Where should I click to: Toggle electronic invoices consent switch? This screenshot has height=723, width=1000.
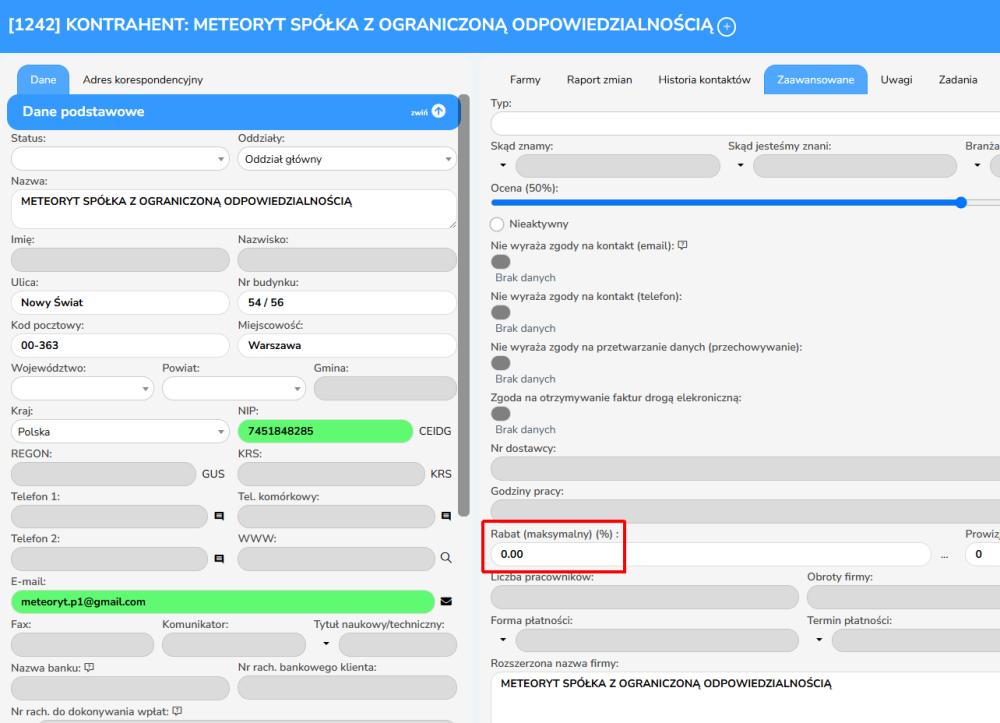[501, 413]
